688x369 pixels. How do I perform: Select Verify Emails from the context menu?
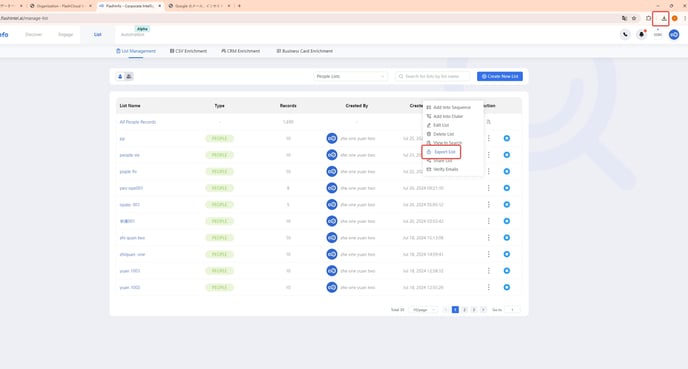tap(442, 169)
